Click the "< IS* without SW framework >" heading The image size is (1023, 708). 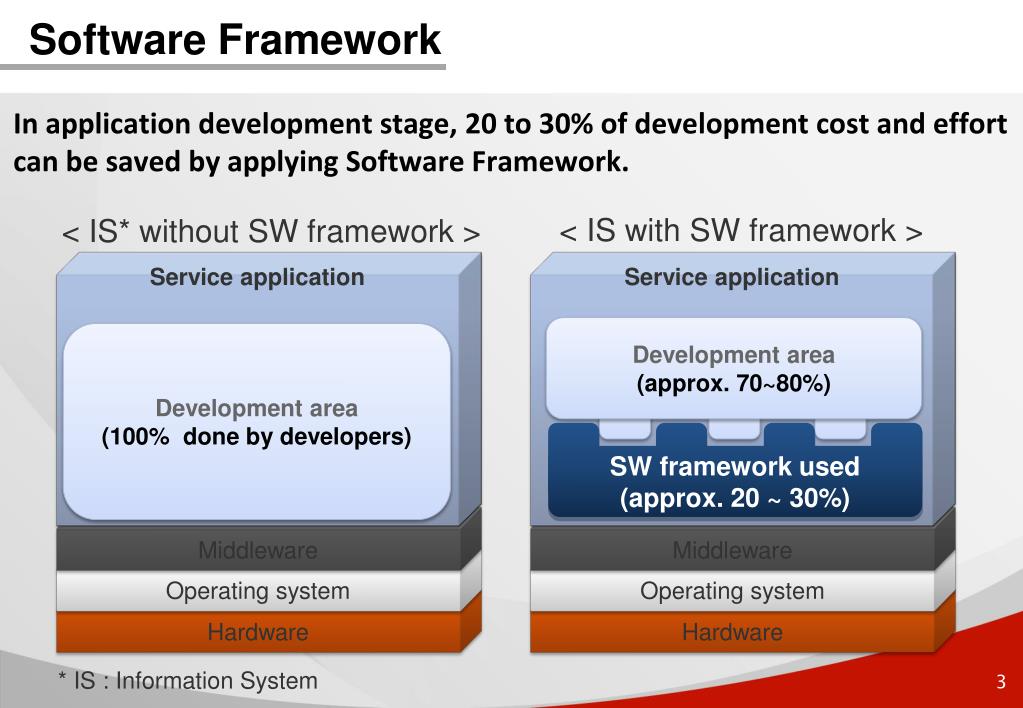click(x=271, y=232)
